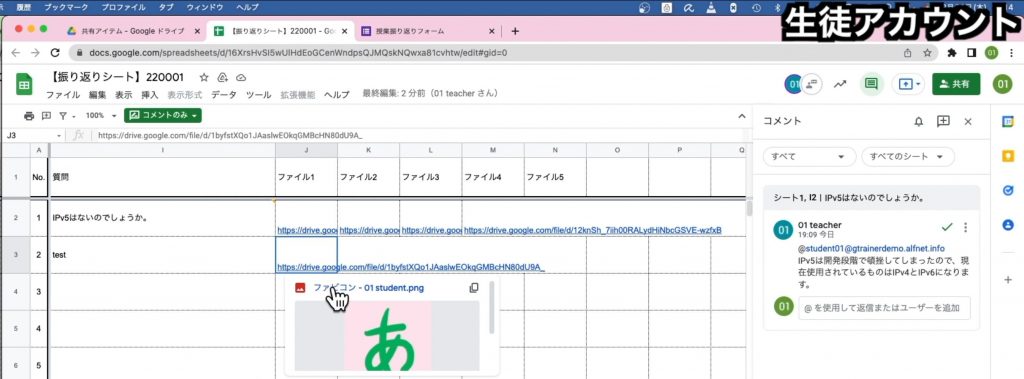The image size is (1024, 379).
Task: Expand the すべて comment filter dropdown
Action: [x=809, y=157]
